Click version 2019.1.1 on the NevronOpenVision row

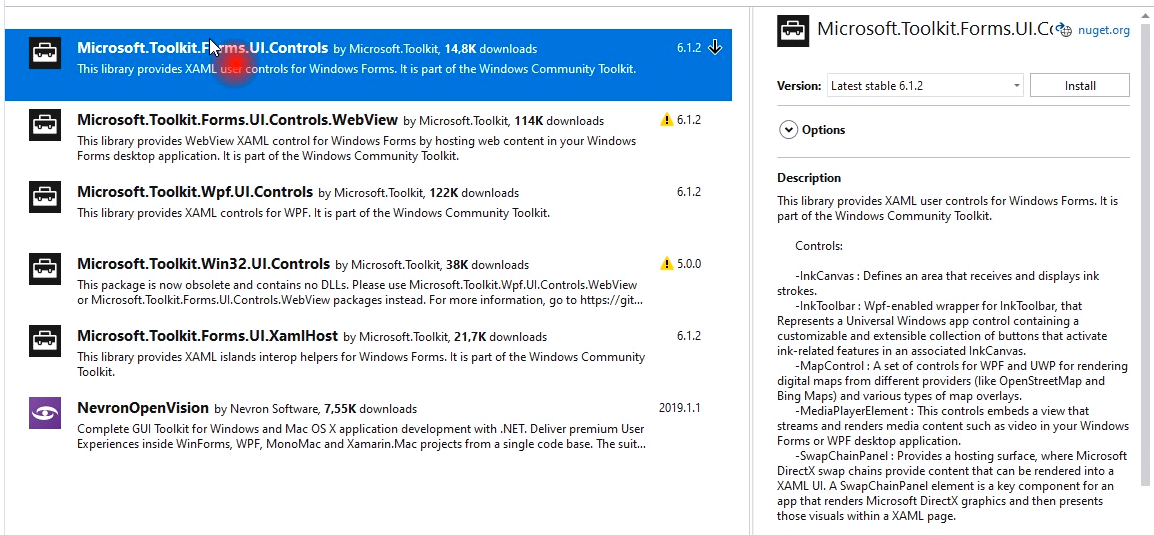pos(679,408)
